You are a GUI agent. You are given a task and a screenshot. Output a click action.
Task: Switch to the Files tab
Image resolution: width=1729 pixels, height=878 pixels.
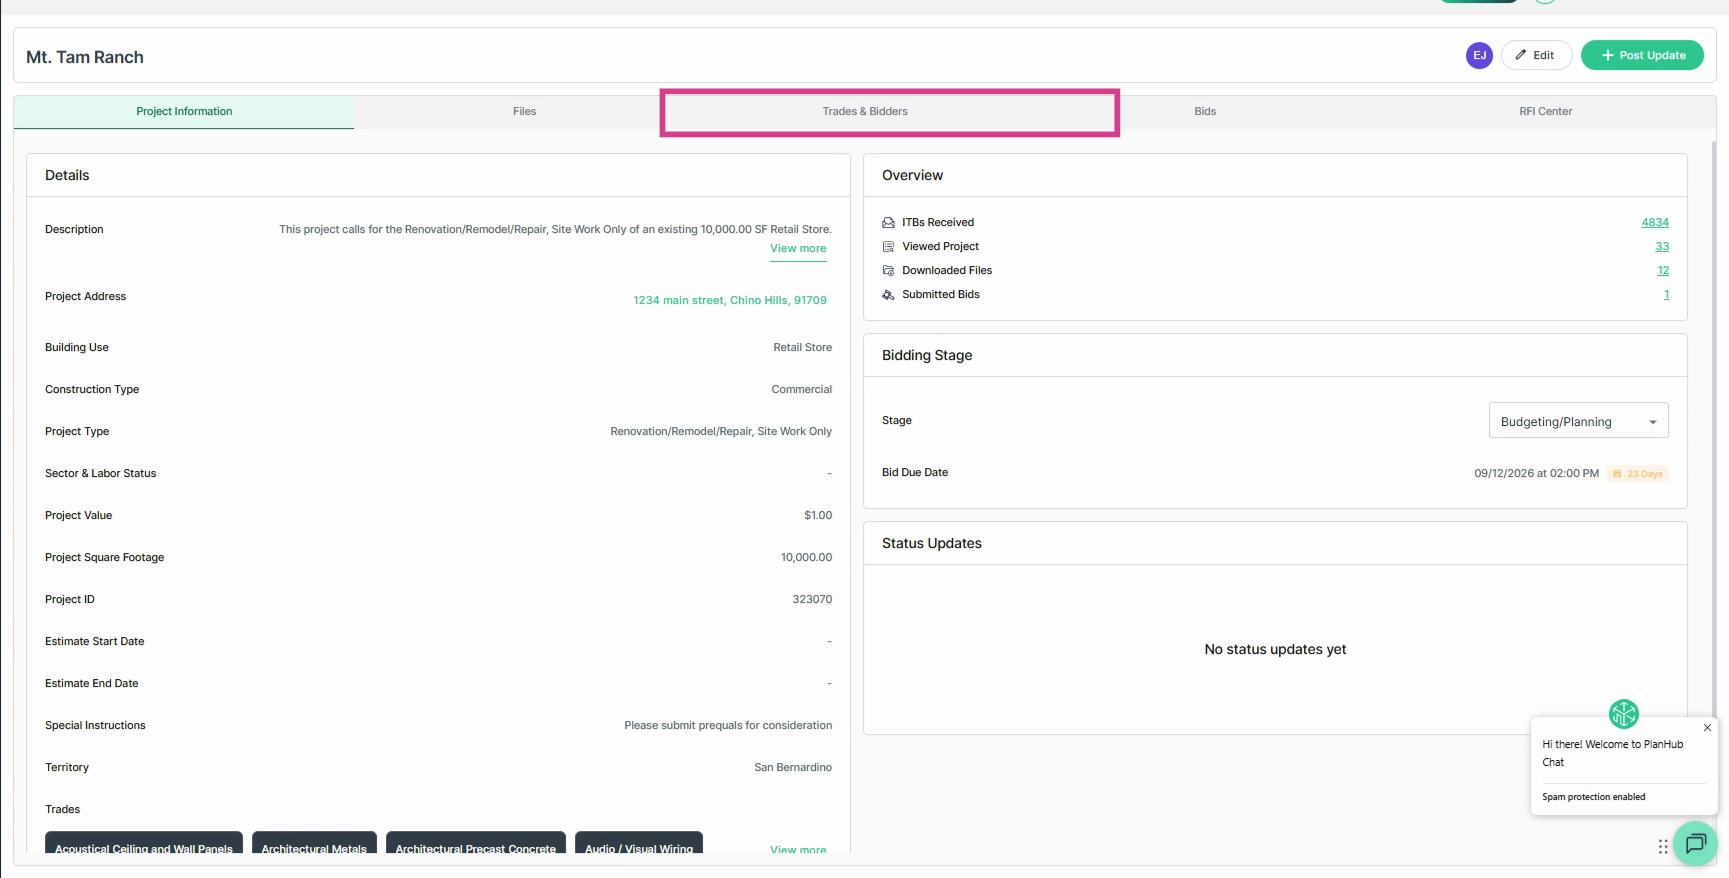click(525, 112)
